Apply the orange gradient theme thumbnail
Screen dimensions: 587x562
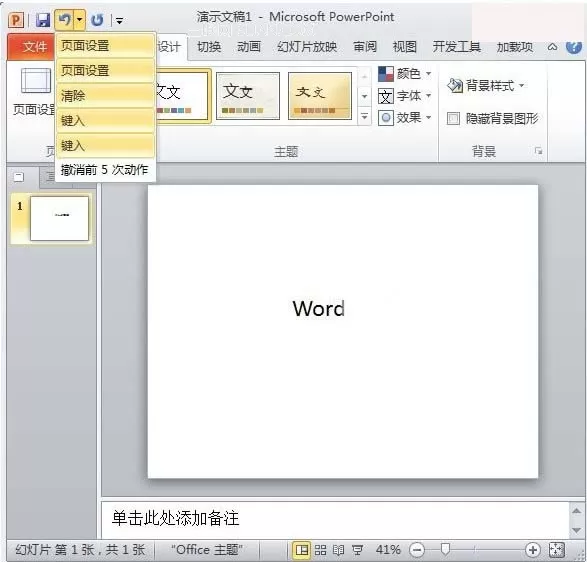320,96
